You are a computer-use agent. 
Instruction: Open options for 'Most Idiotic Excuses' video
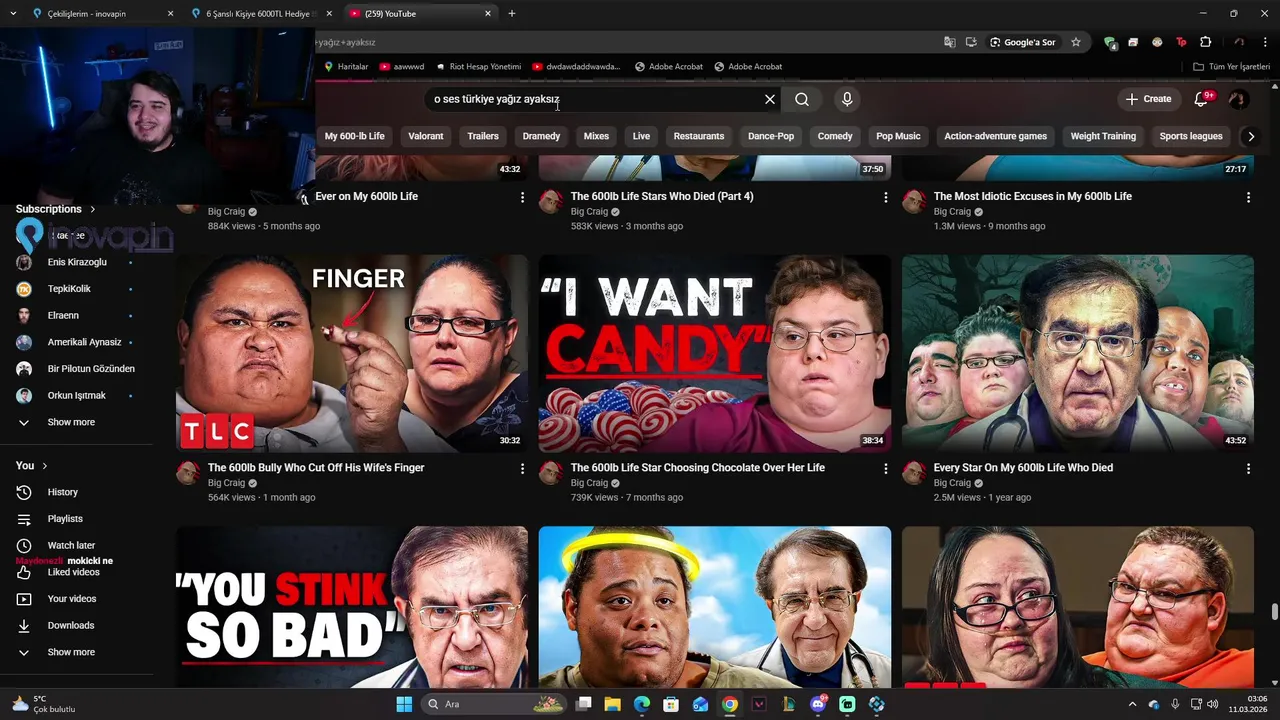coord(1248,198)
